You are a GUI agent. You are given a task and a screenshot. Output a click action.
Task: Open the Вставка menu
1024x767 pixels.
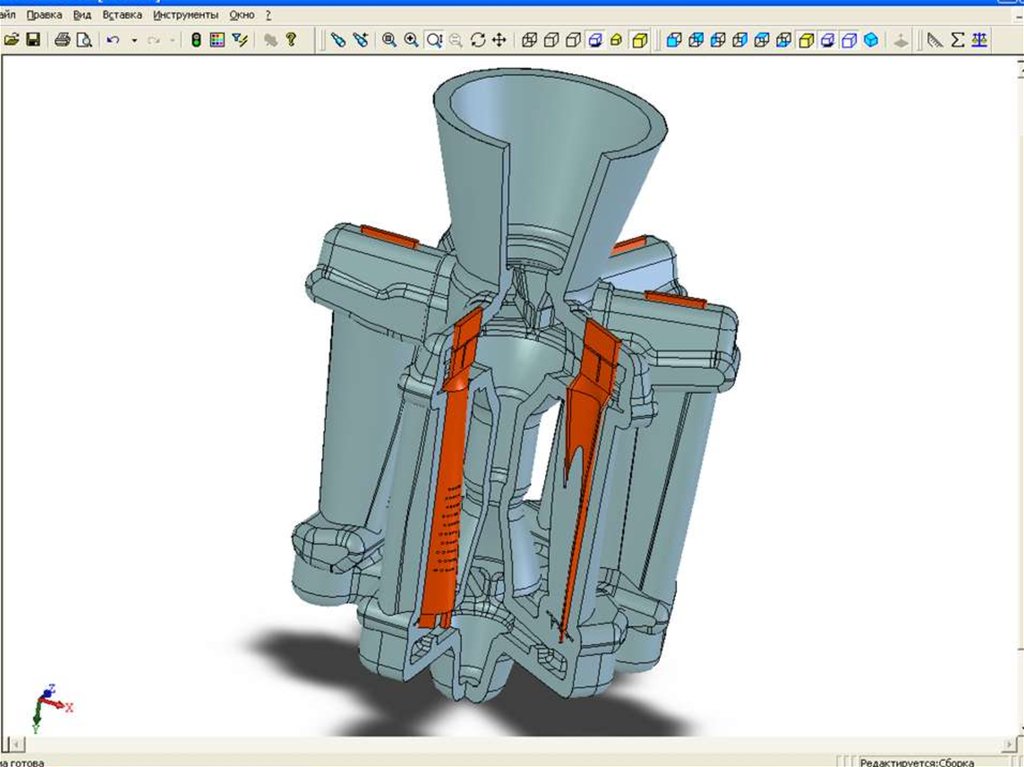[x=122, y=16]
